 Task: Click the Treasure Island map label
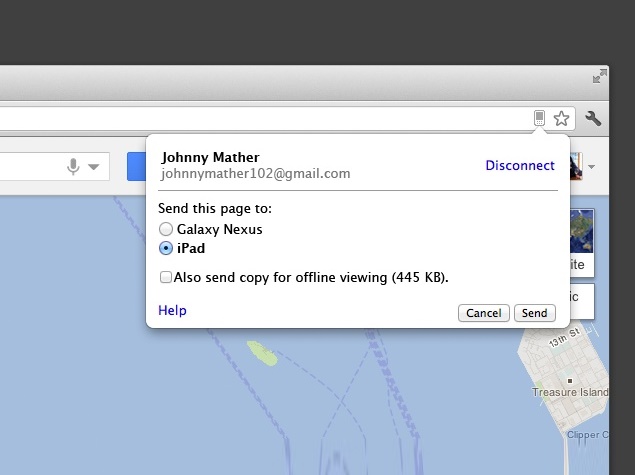coord(570,392)
